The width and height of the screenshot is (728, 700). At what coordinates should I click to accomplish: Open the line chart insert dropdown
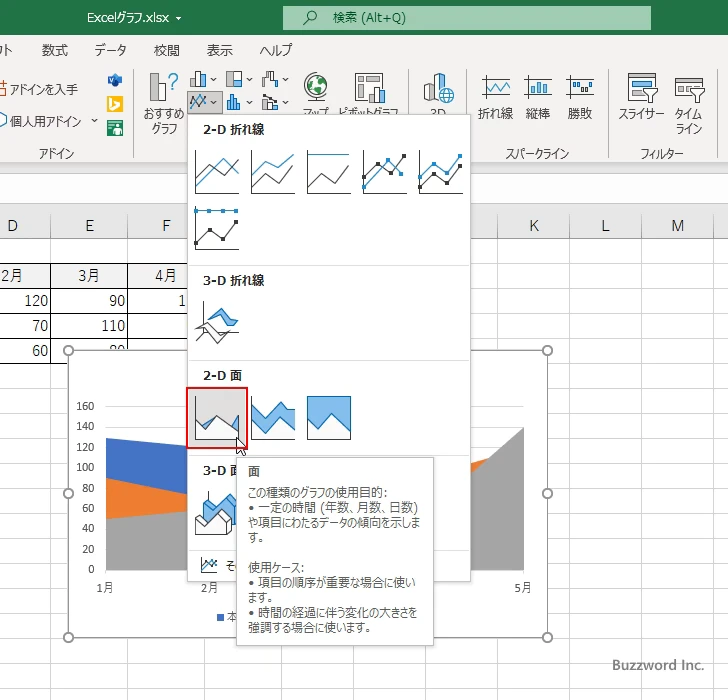click(205, 102)
